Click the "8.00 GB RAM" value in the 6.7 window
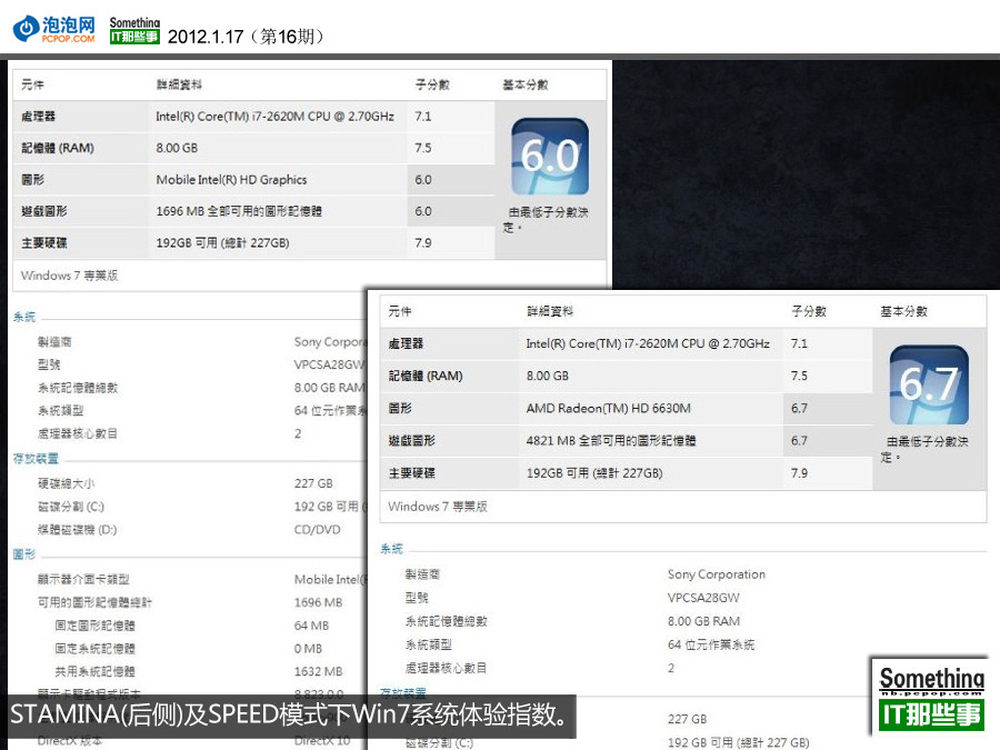The width and height of the screenshot is (1000, 750). 703,621
